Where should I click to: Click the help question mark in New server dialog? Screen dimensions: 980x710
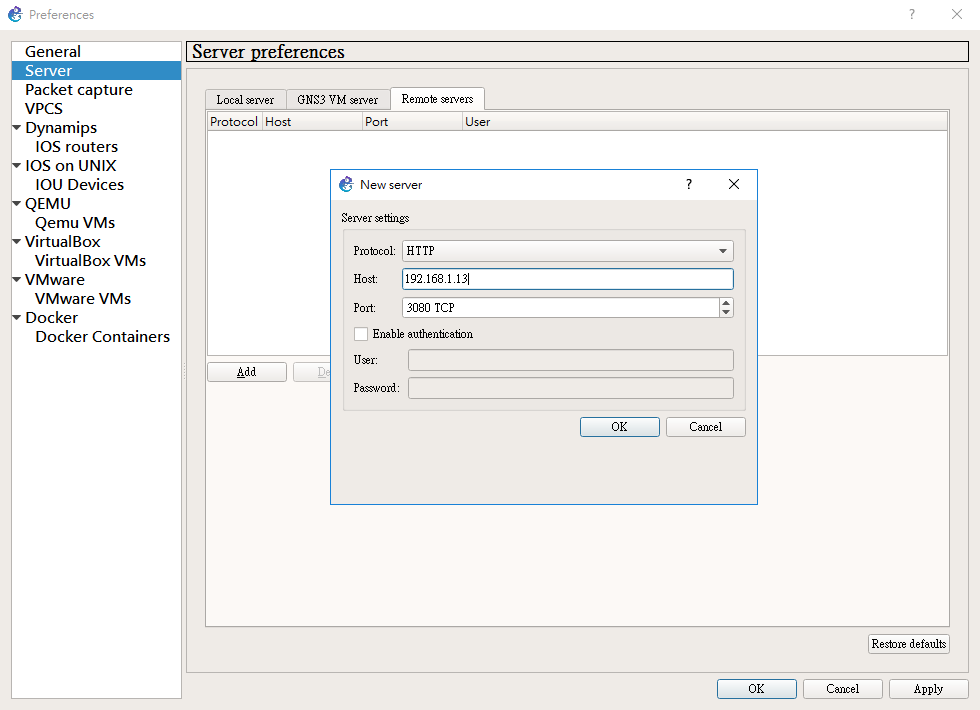689,184
